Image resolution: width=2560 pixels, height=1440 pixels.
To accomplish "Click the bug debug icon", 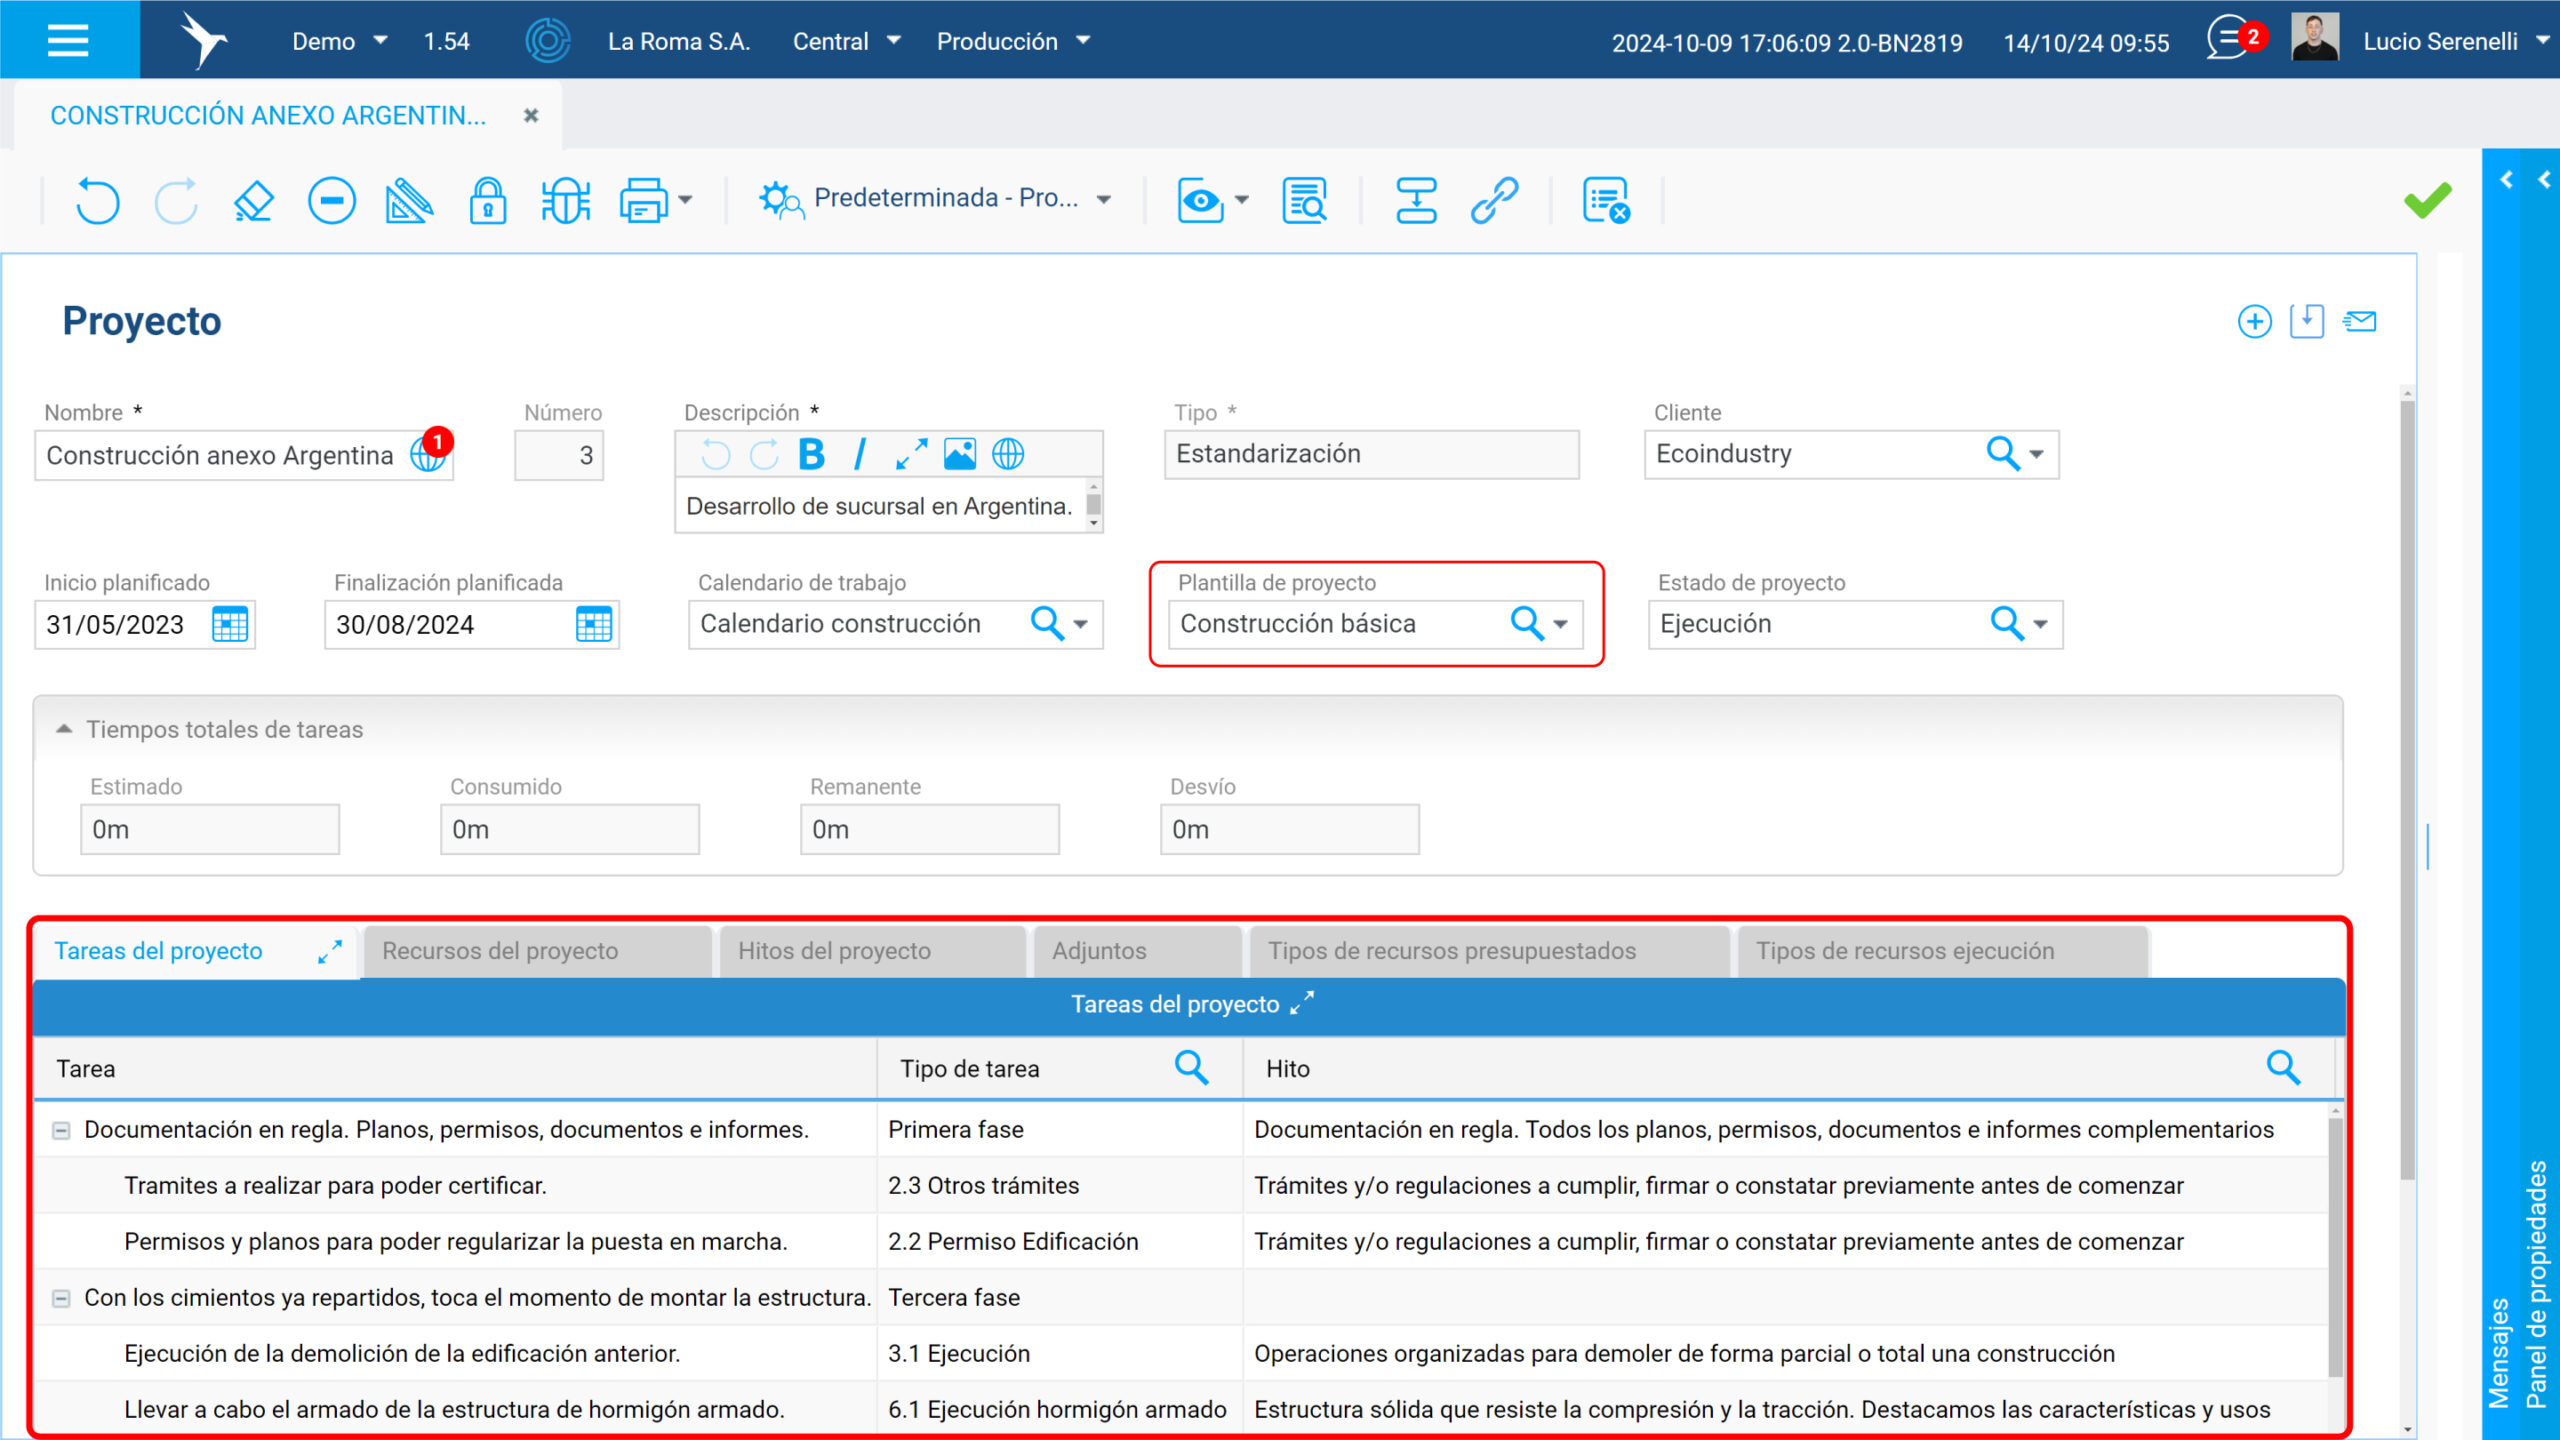I will click(566, 200).
